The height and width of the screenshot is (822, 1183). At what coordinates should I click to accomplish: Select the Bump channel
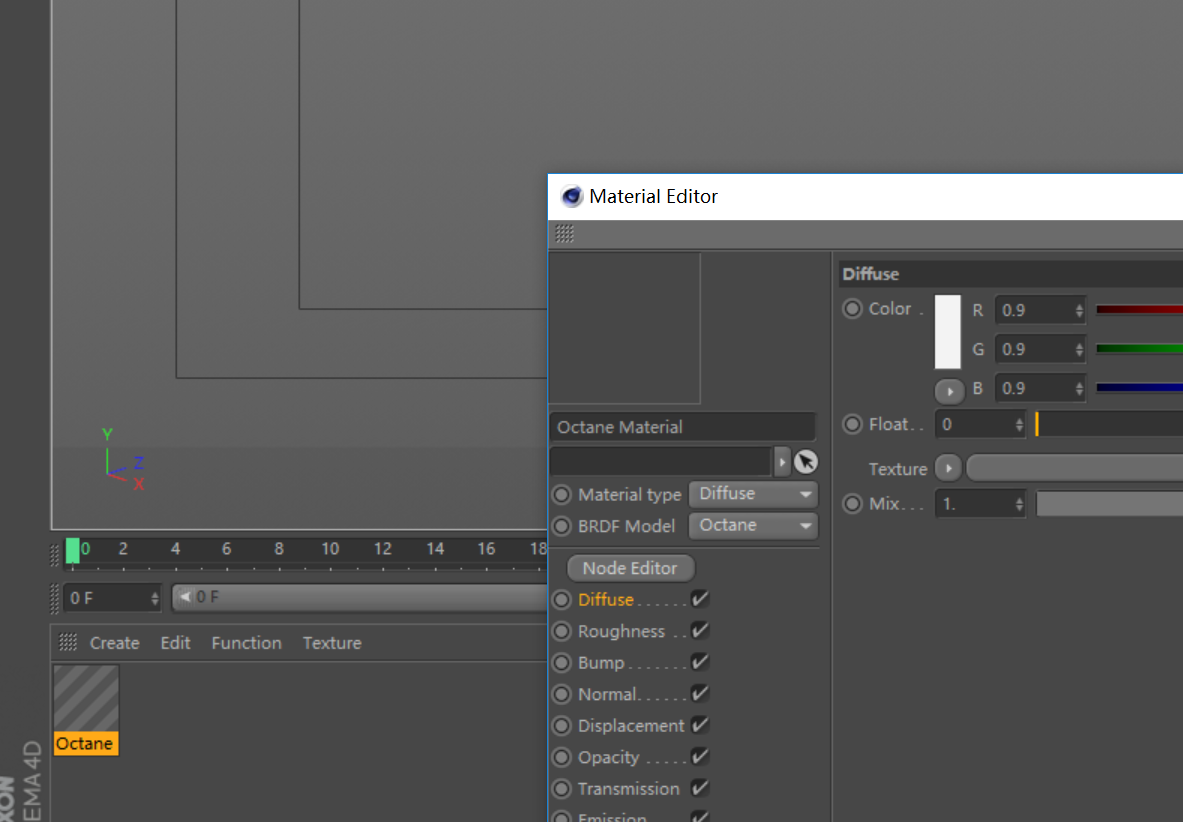[601, 663]
